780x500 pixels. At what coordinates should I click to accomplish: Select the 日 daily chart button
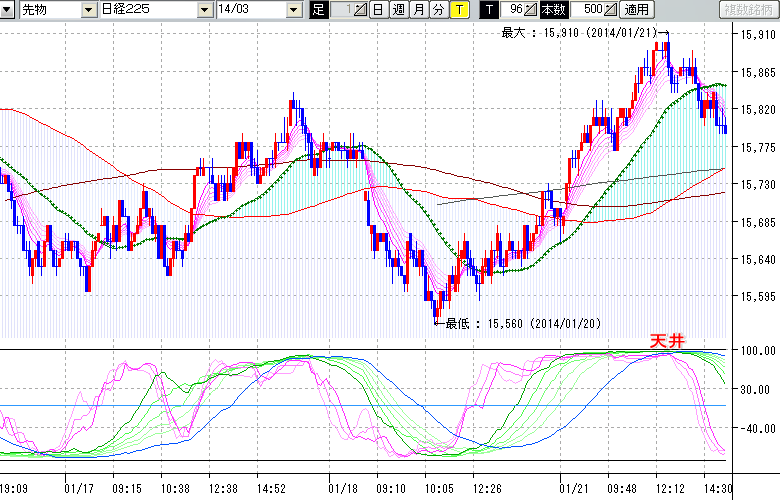pos(377,10)
